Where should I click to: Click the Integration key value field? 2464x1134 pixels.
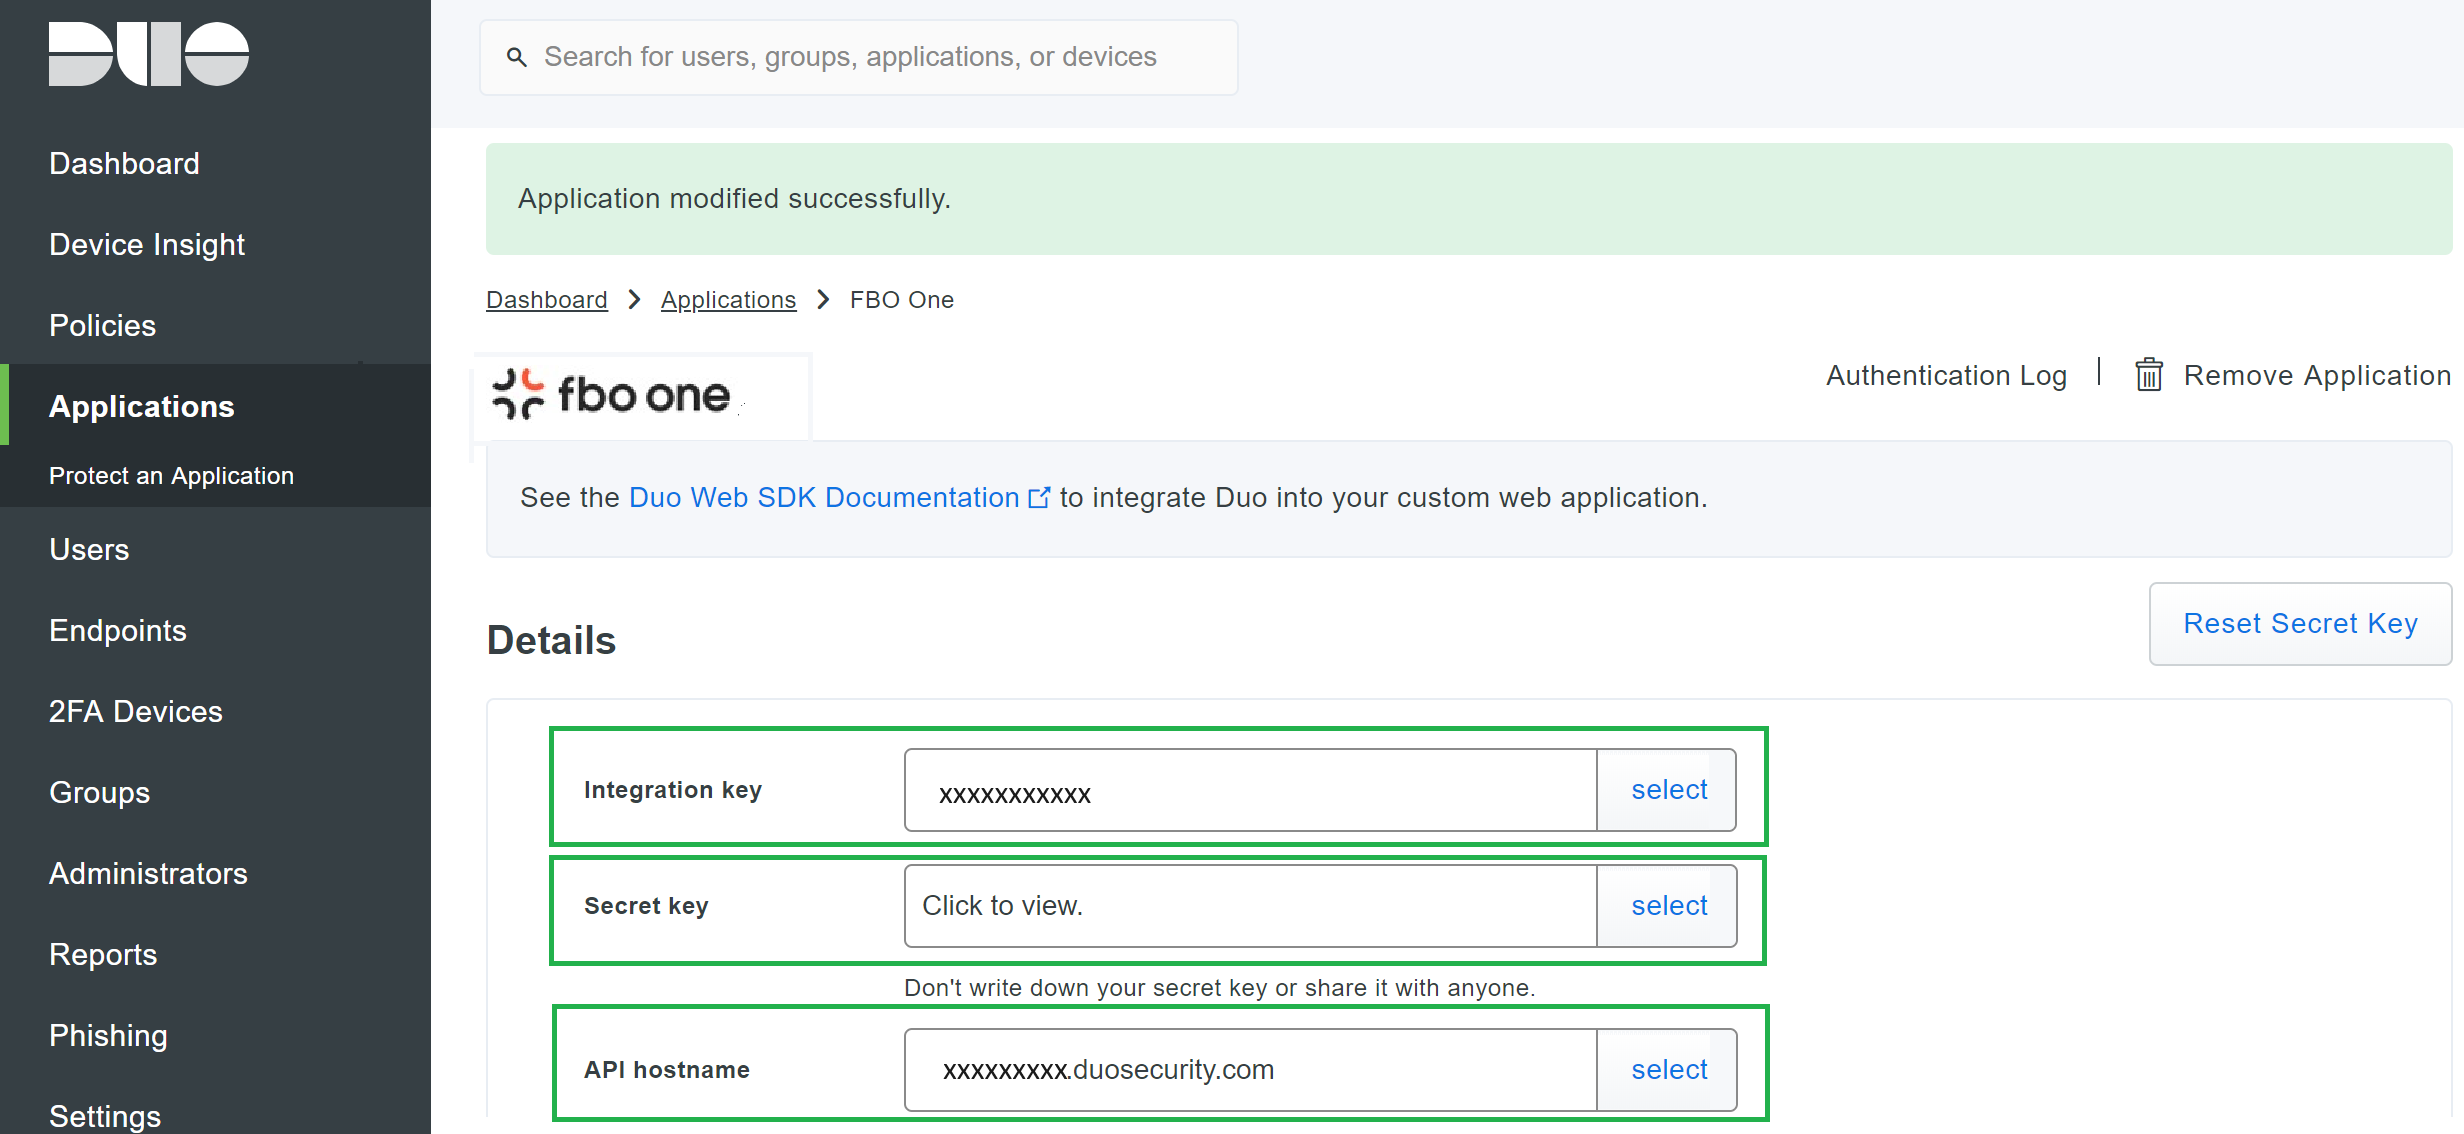click(x=1251, y=790)
